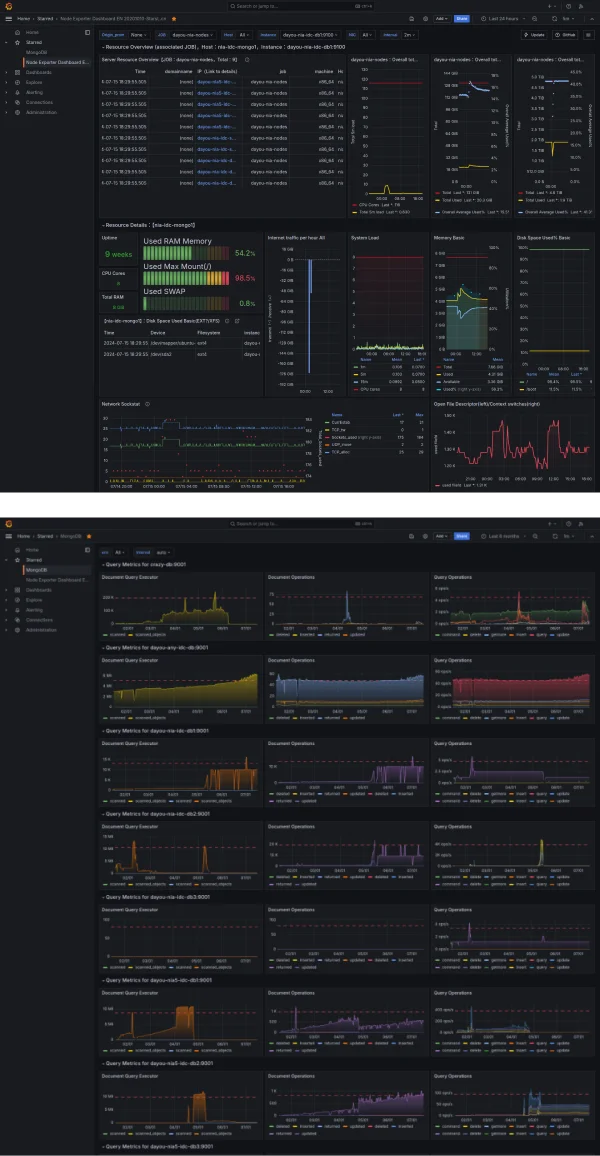Click the Update link button
600x1156 pixels.
pyautogui.click(x=534, y=35)
